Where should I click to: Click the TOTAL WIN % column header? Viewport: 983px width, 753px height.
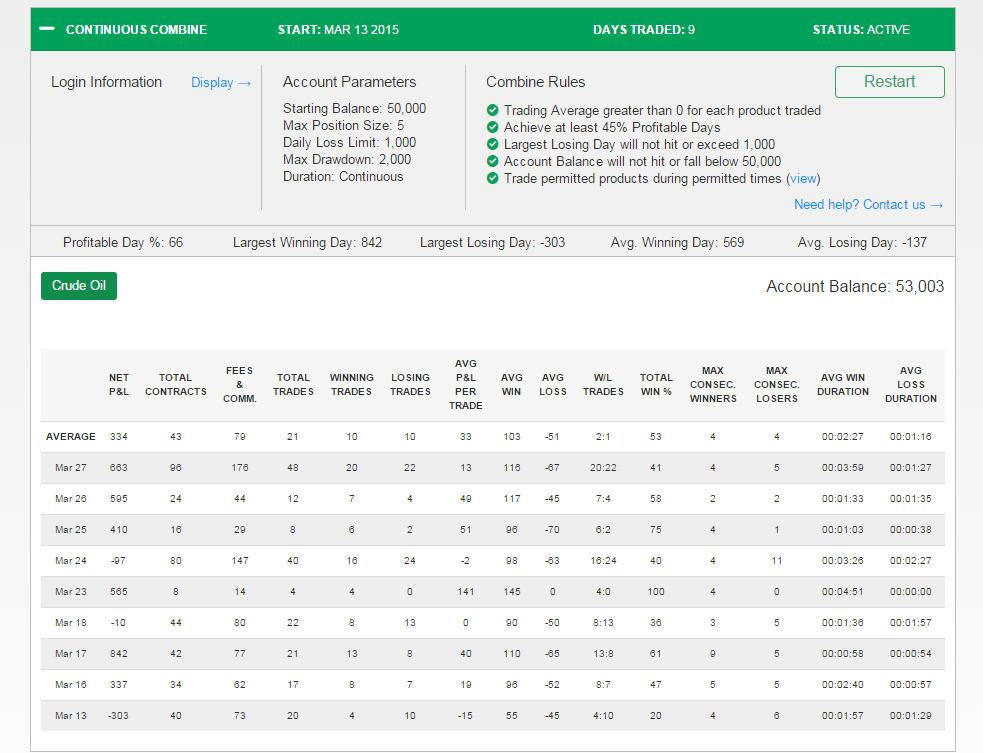tap(656, 384)
